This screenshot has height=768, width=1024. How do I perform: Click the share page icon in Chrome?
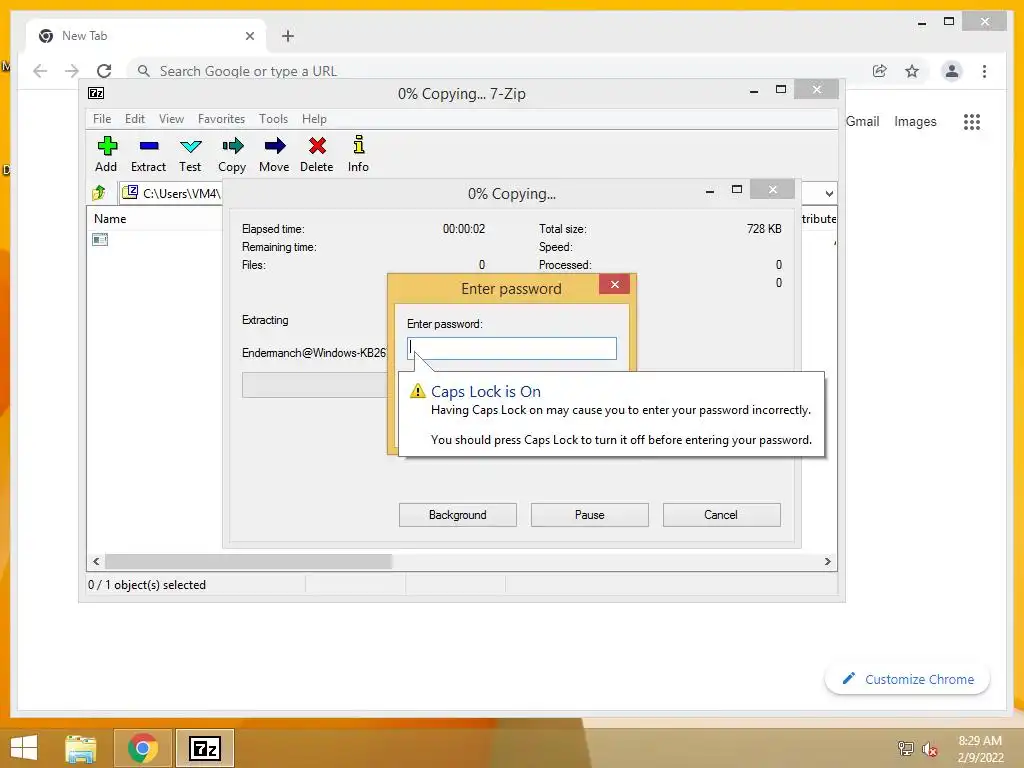click(880, 71)
